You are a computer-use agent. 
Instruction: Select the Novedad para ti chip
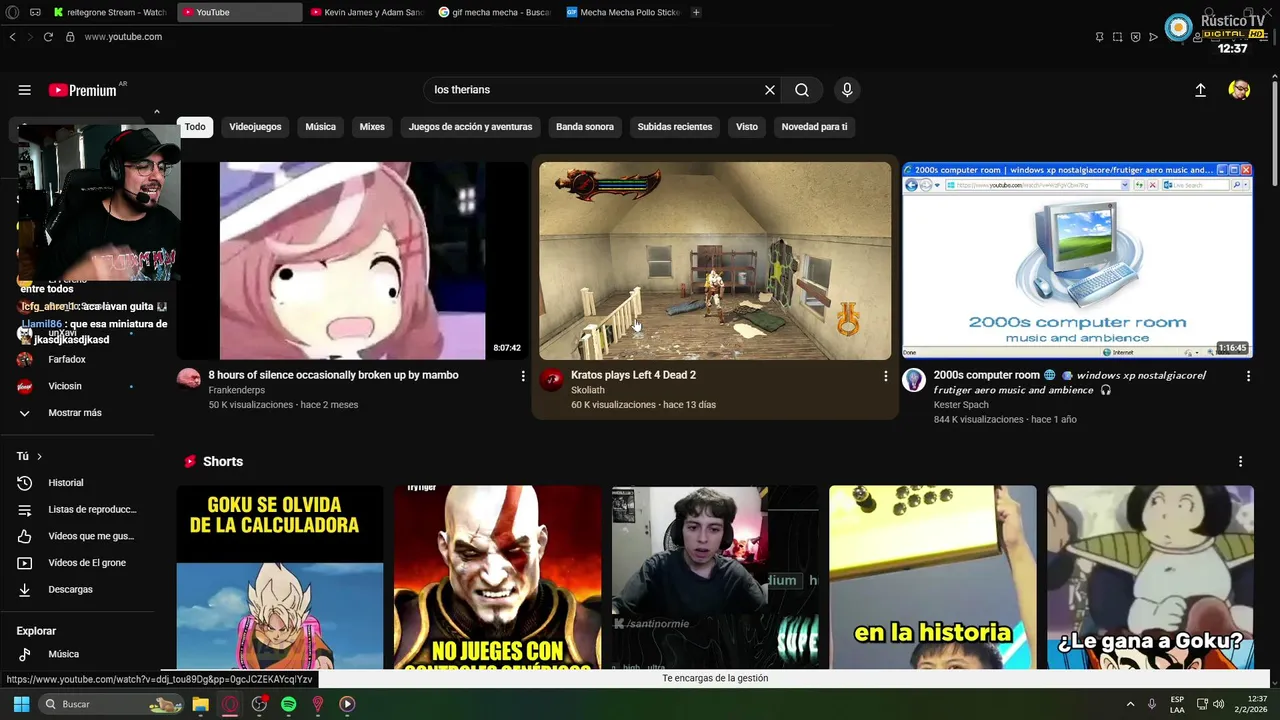[x=814, y=127]
